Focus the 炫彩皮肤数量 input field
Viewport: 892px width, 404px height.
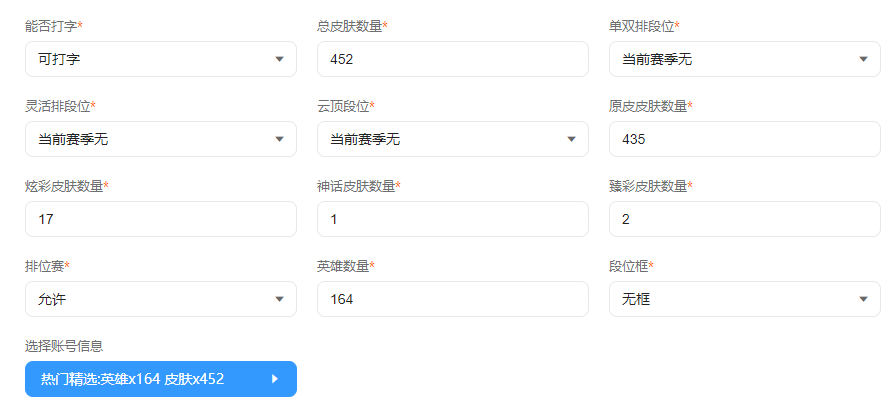coord(160,219)
